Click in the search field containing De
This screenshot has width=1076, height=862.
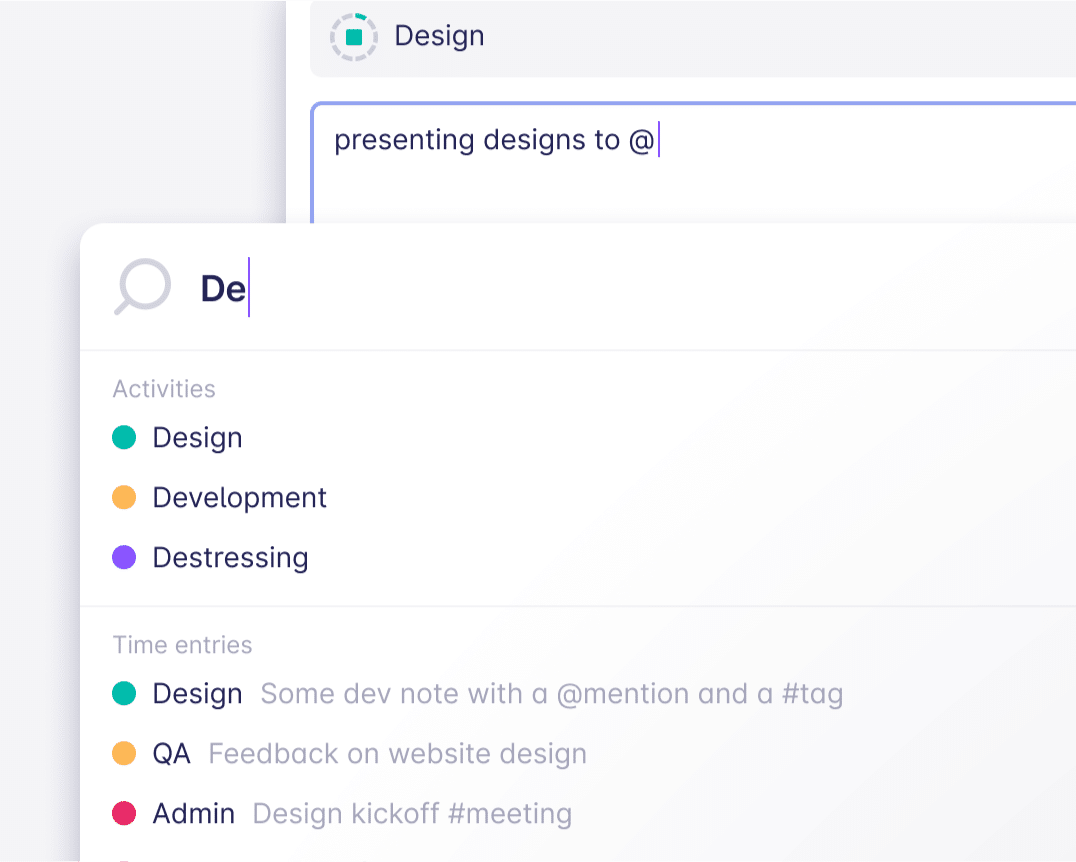(x=600, y=288)
